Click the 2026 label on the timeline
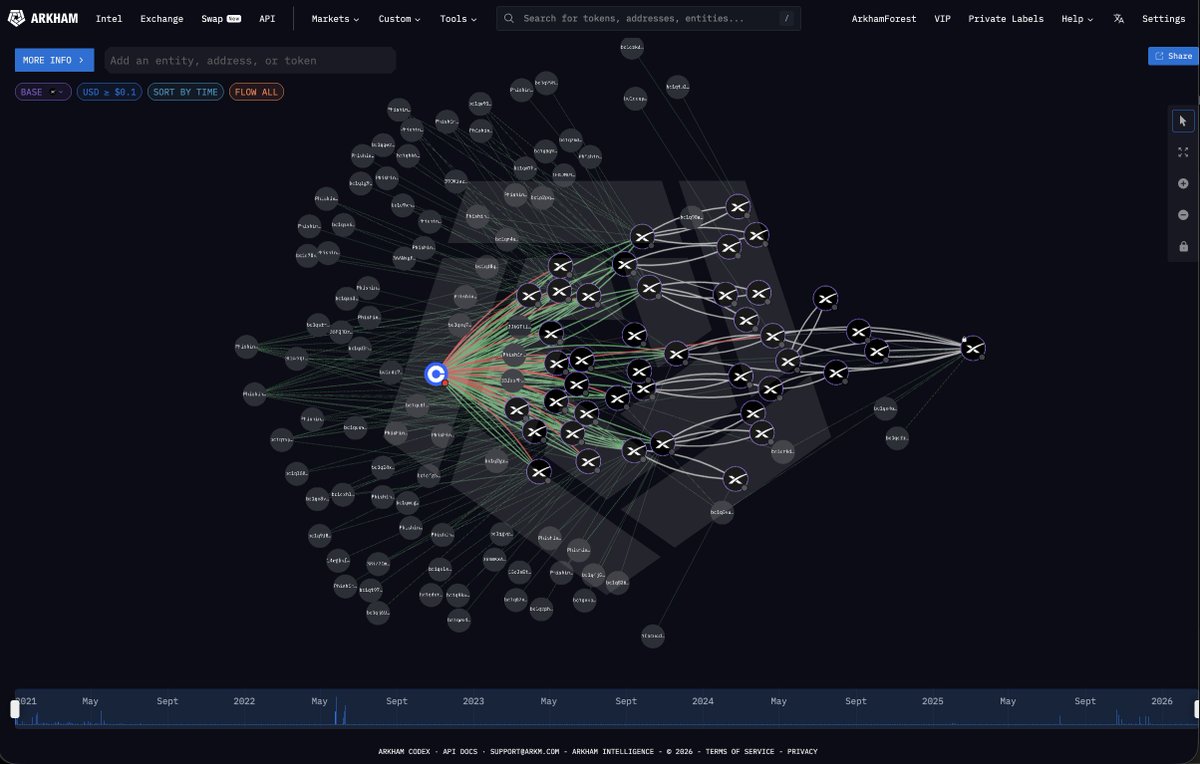Screen dimensions: 1200x764 coord(1161,701)
